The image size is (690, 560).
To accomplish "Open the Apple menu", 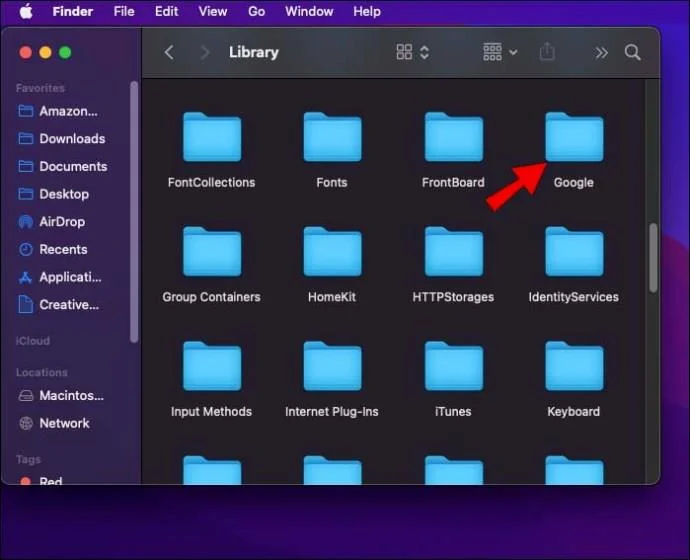I will click(26, 11).
